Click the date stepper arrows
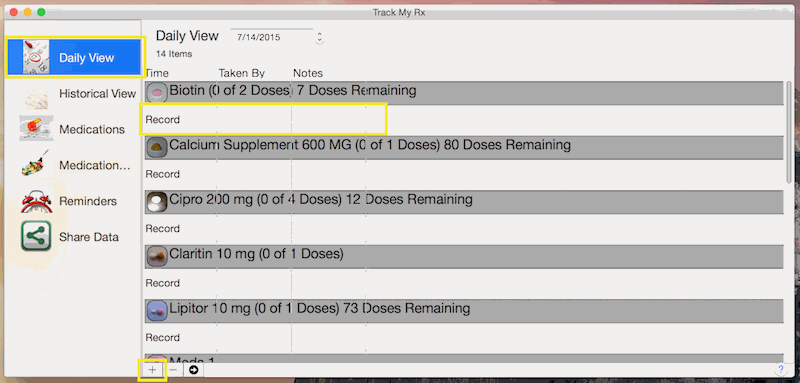This screenshot has width=800, height=383. [319, 38]
